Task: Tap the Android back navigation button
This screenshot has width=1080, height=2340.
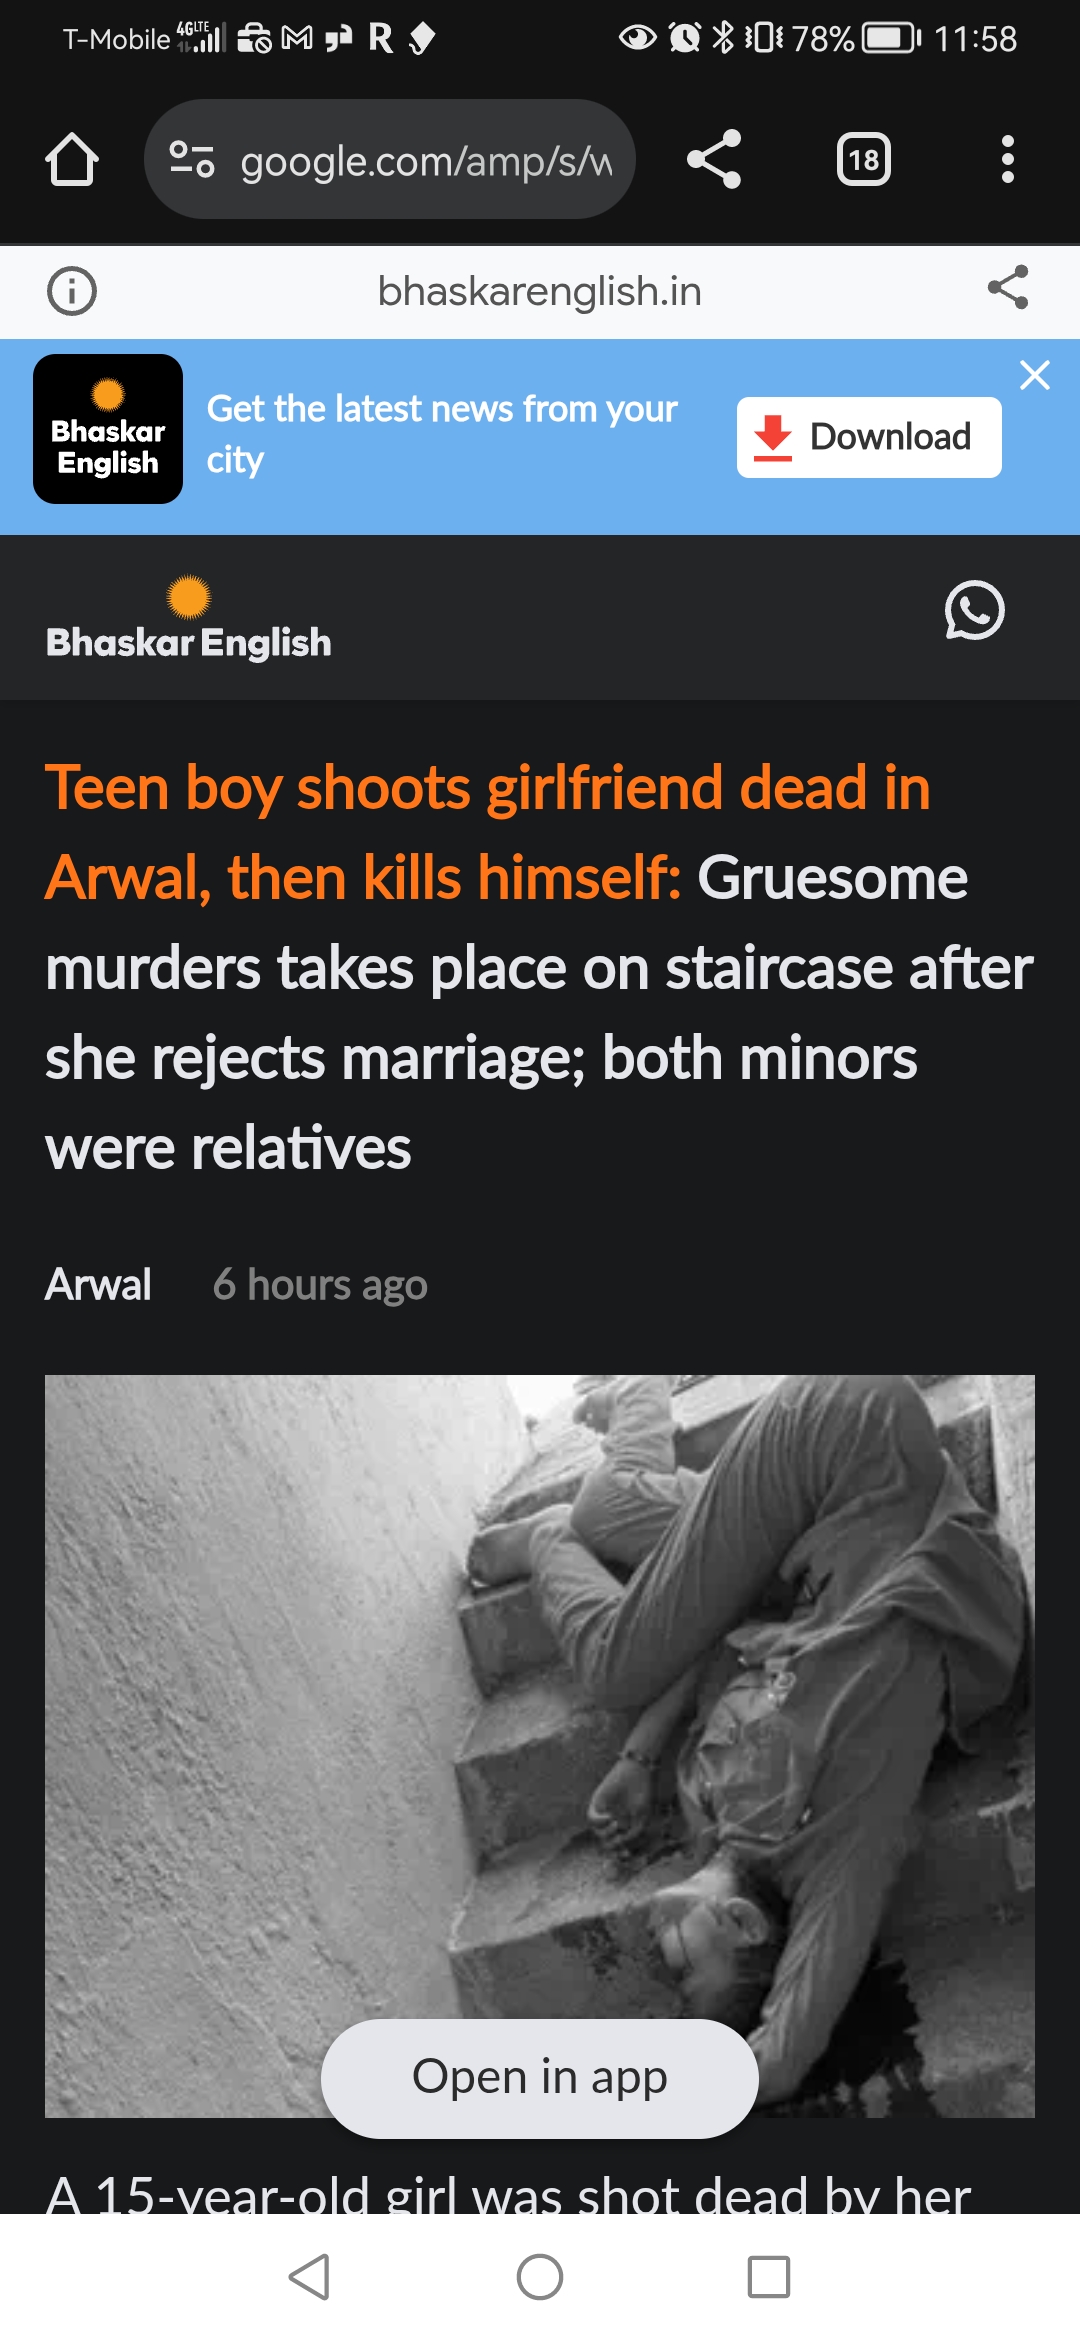Action: pos(309,2277)
